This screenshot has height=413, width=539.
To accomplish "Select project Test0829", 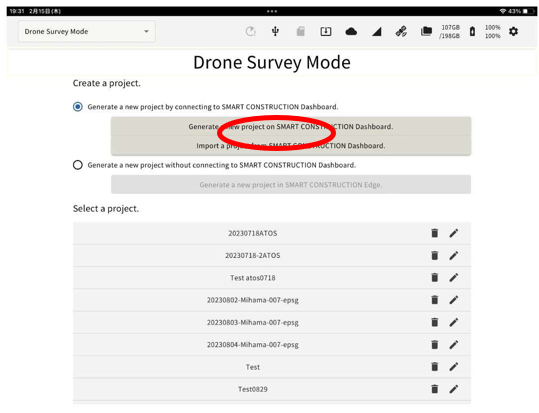I will pyautogui.click(x=253, y=389).
